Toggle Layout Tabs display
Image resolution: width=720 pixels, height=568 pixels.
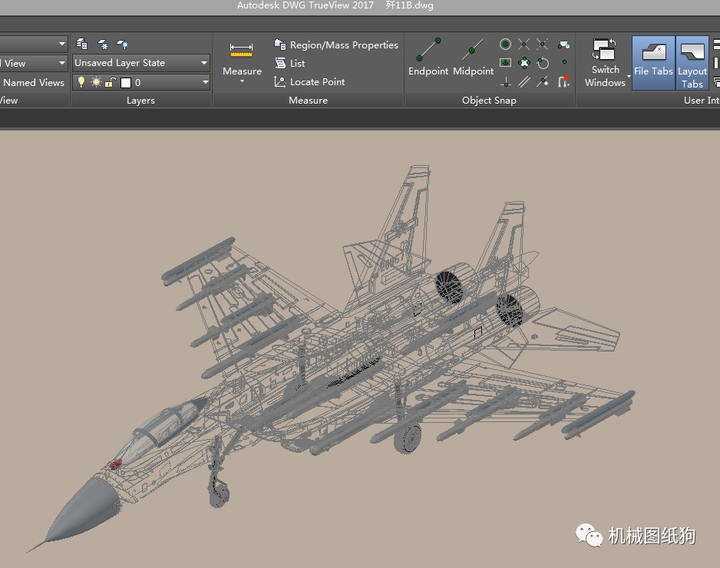[x=692, y=60]
